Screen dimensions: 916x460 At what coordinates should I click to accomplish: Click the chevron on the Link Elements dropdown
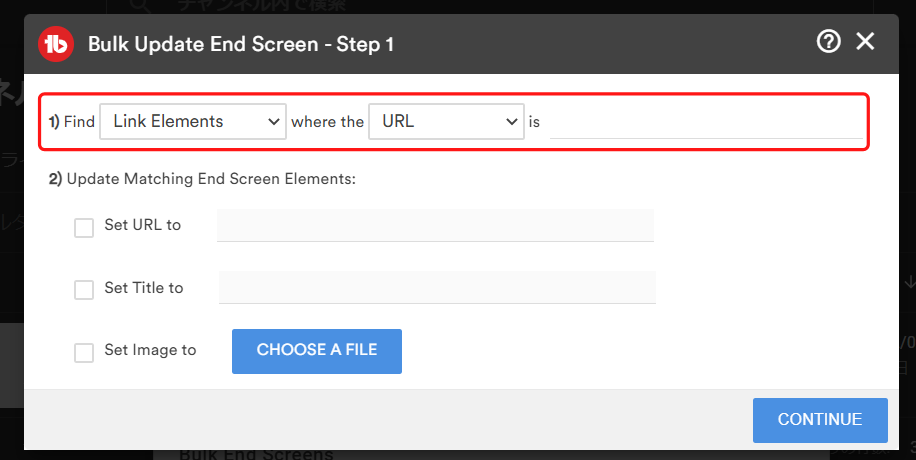point(273,122)
